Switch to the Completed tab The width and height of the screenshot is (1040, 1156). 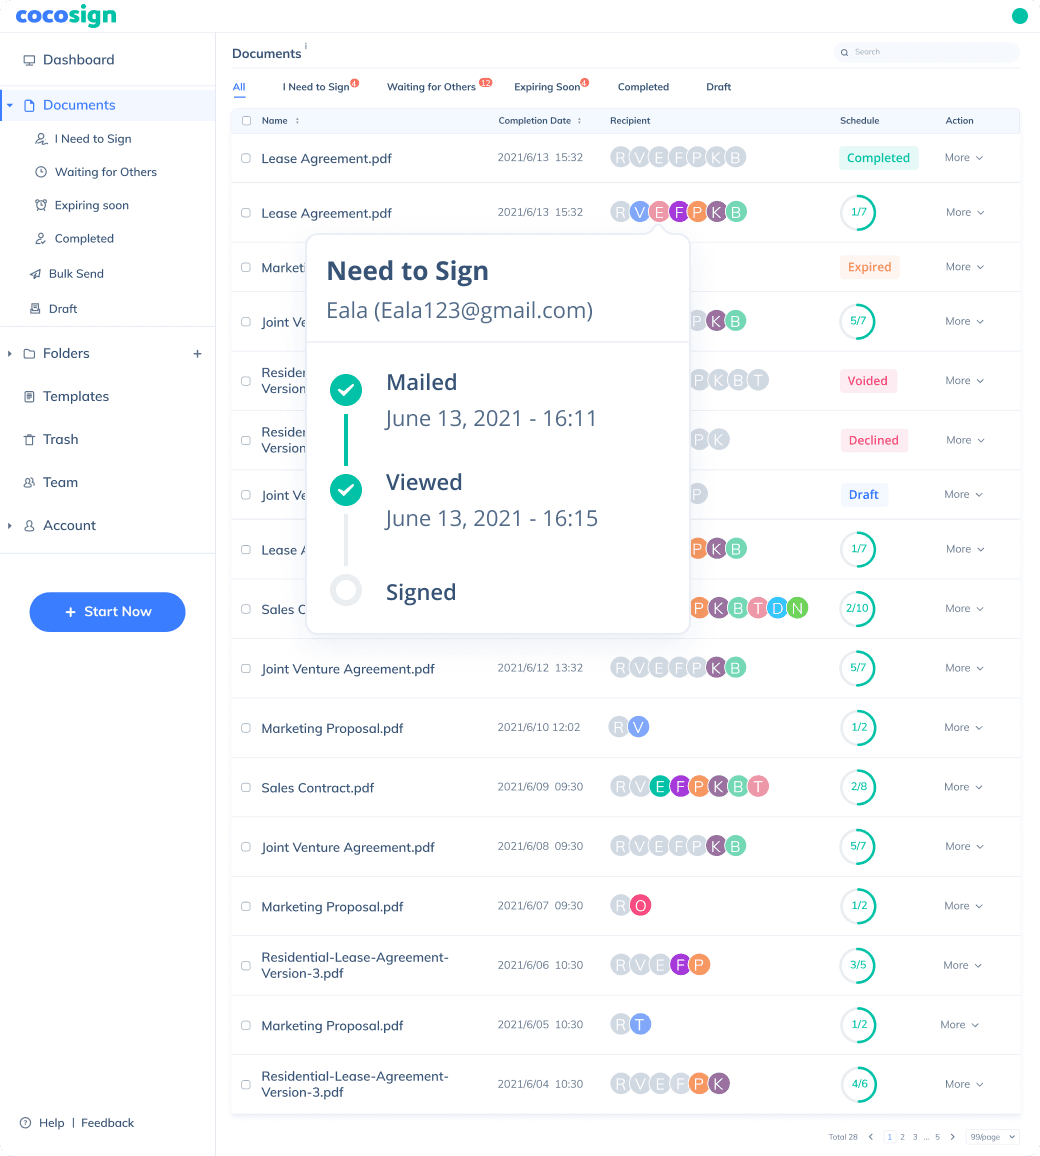(643, 87)
